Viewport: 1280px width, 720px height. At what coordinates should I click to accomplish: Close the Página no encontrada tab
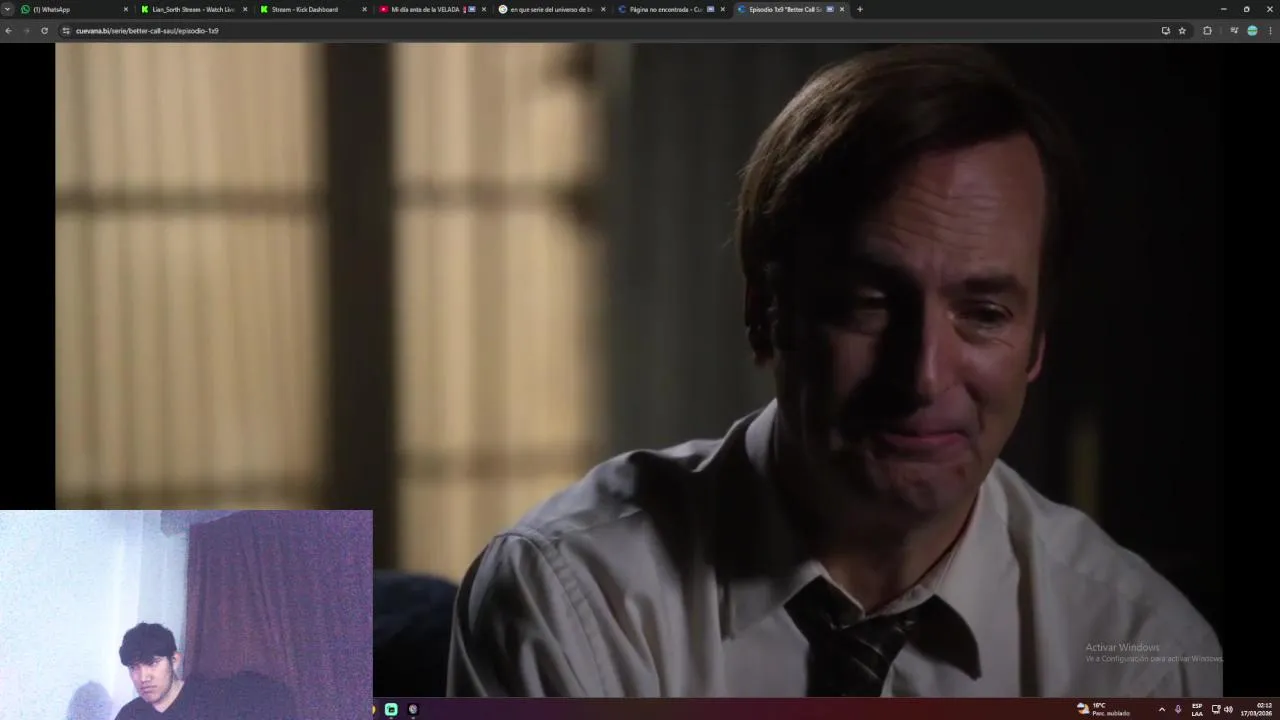click(722, 9)
